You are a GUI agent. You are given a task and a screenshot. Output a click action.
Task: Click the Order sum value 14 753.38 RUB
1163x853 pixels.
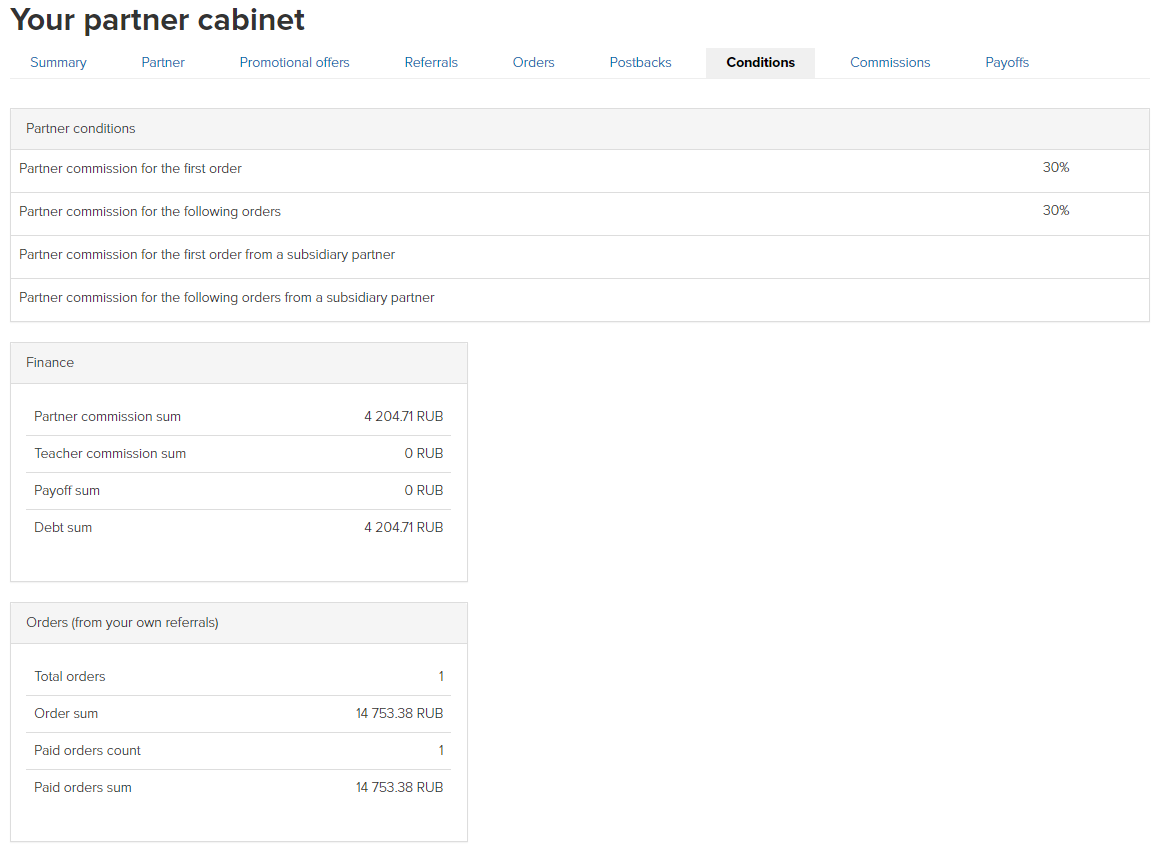coord(399,714)
